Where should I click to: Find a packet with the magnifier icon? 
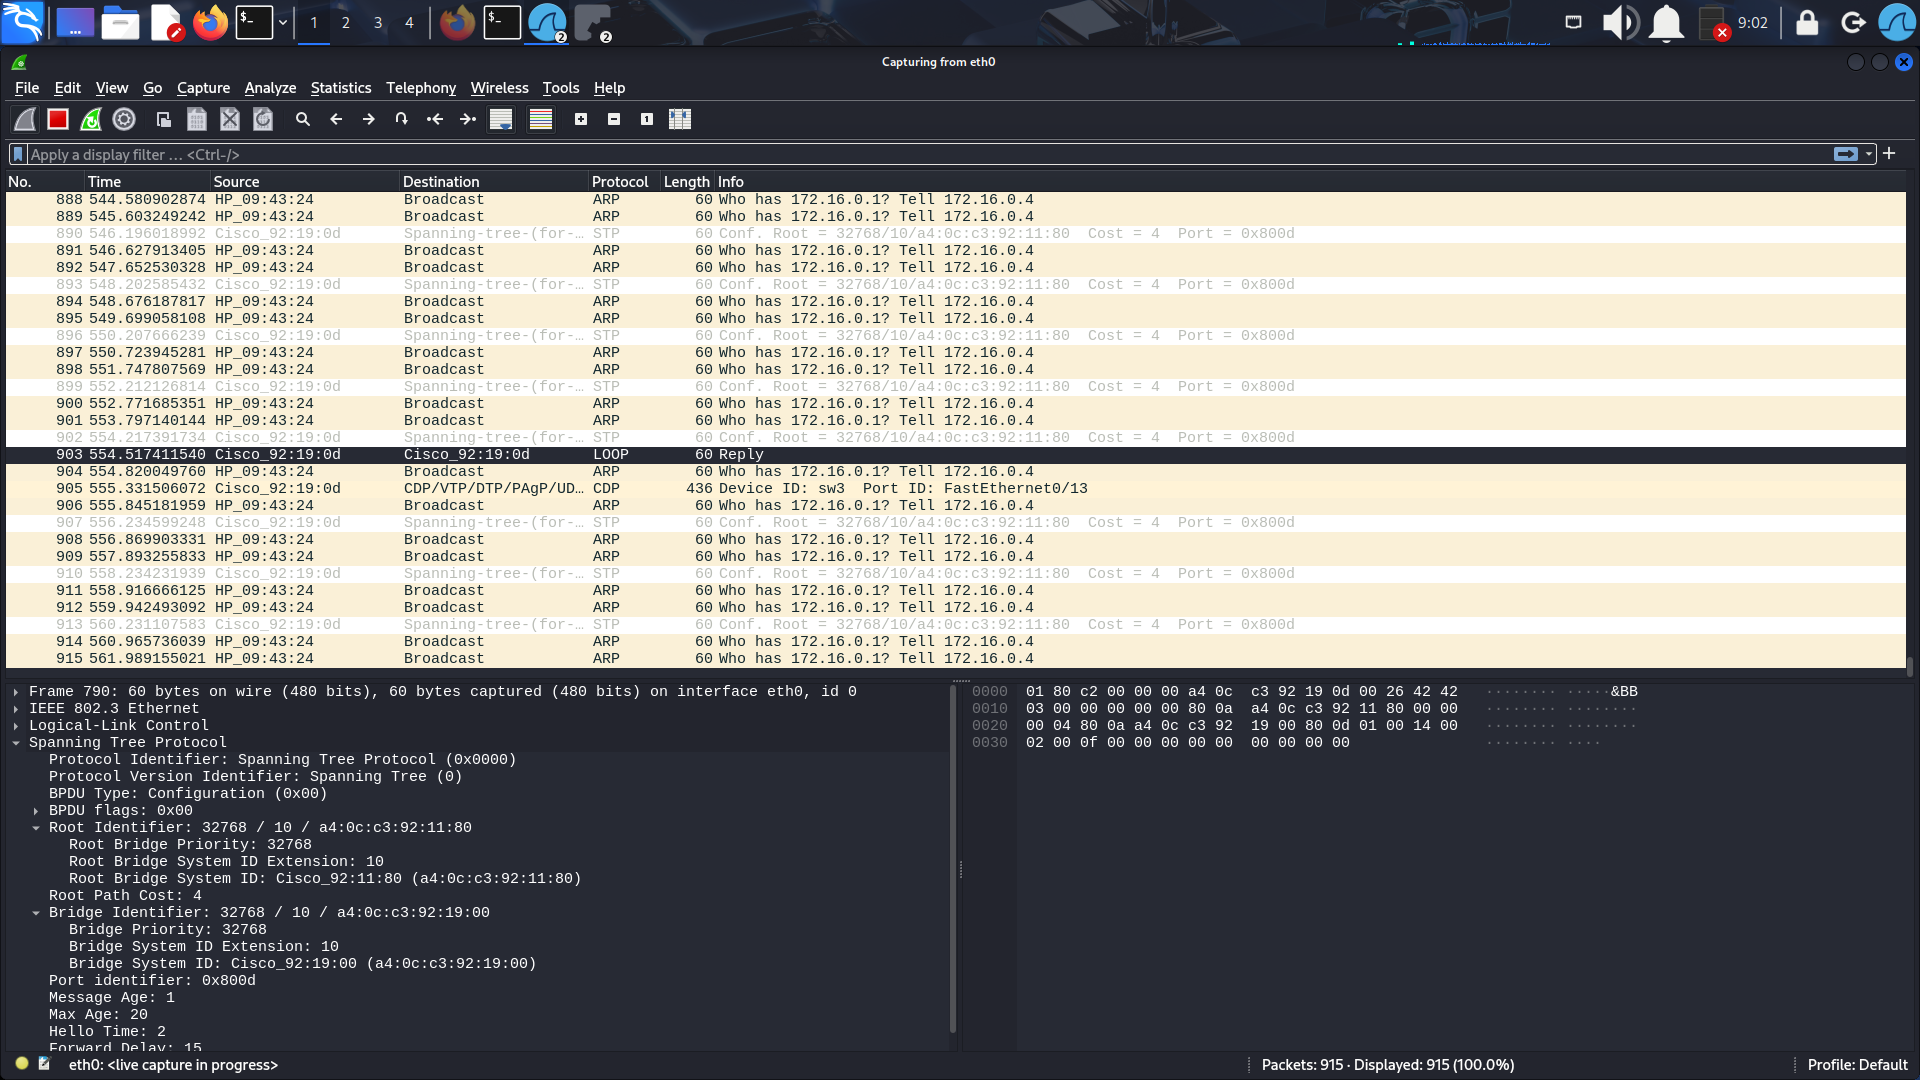click(x=303, y=119)
